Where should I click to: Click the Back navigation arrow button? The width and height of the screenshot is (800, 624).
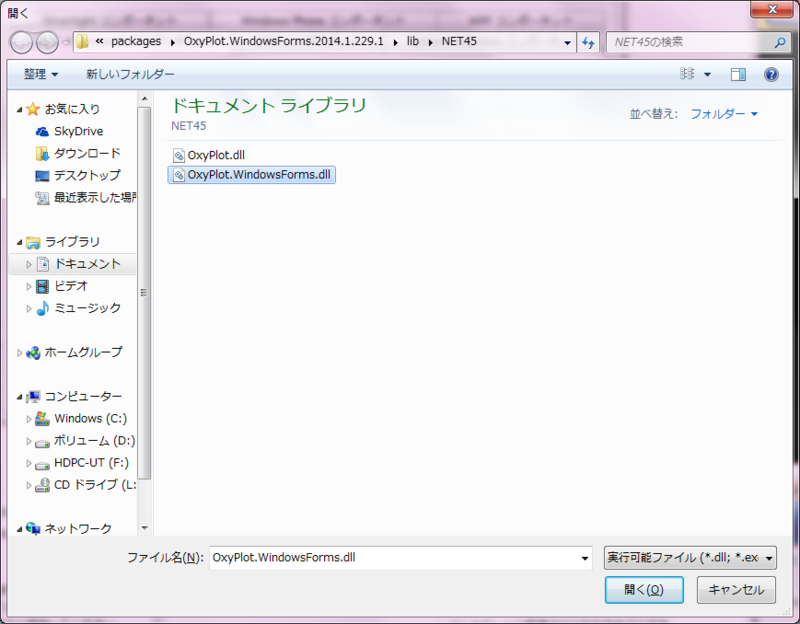point(22,42)
